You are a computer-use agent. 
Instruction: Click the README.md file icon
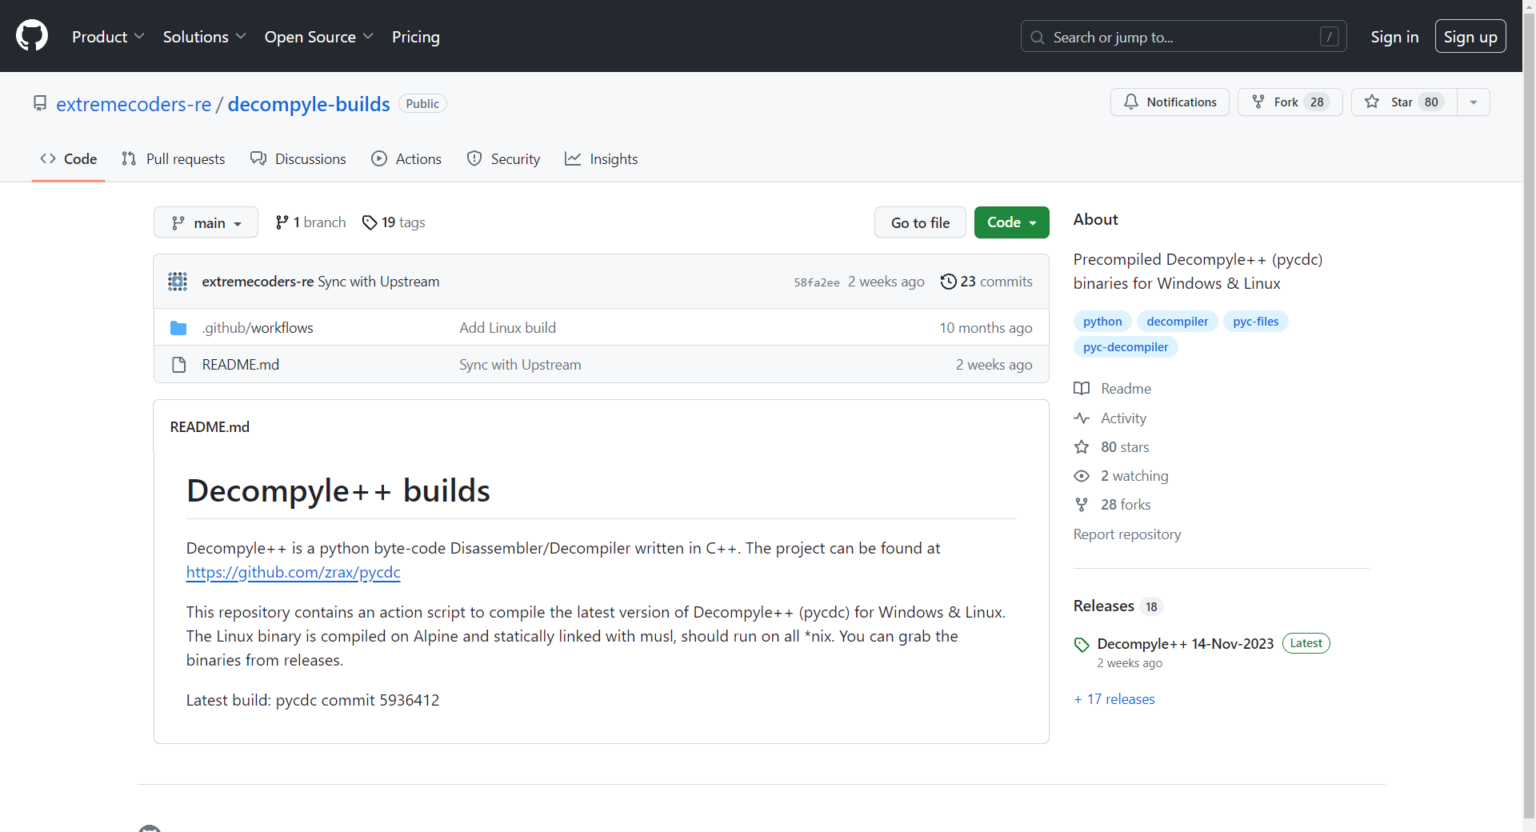click(179, 364)
